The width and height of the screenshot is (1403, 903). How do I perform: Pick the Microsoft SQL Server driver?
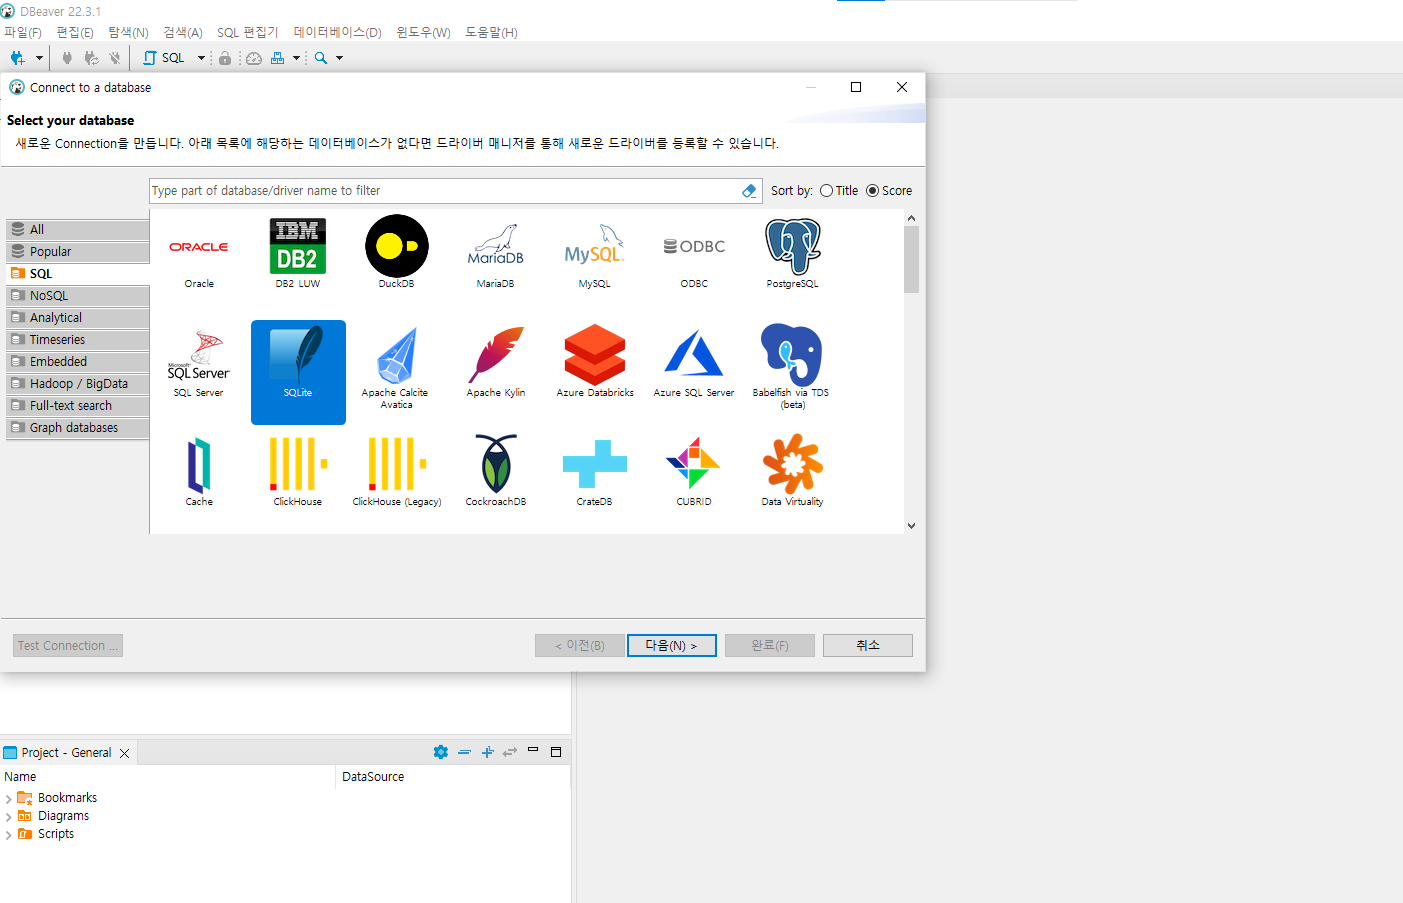[x=199, y=365]
